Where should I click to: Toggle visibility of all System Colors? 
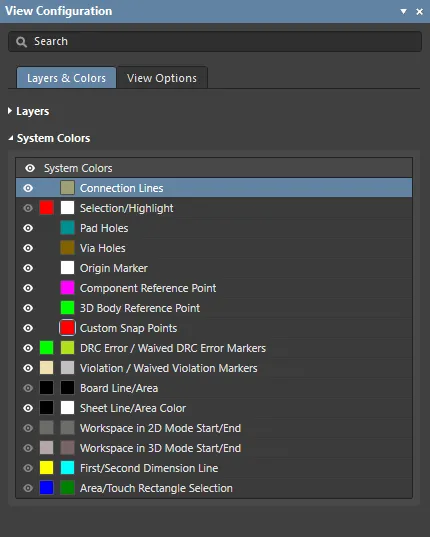(30, 168)
